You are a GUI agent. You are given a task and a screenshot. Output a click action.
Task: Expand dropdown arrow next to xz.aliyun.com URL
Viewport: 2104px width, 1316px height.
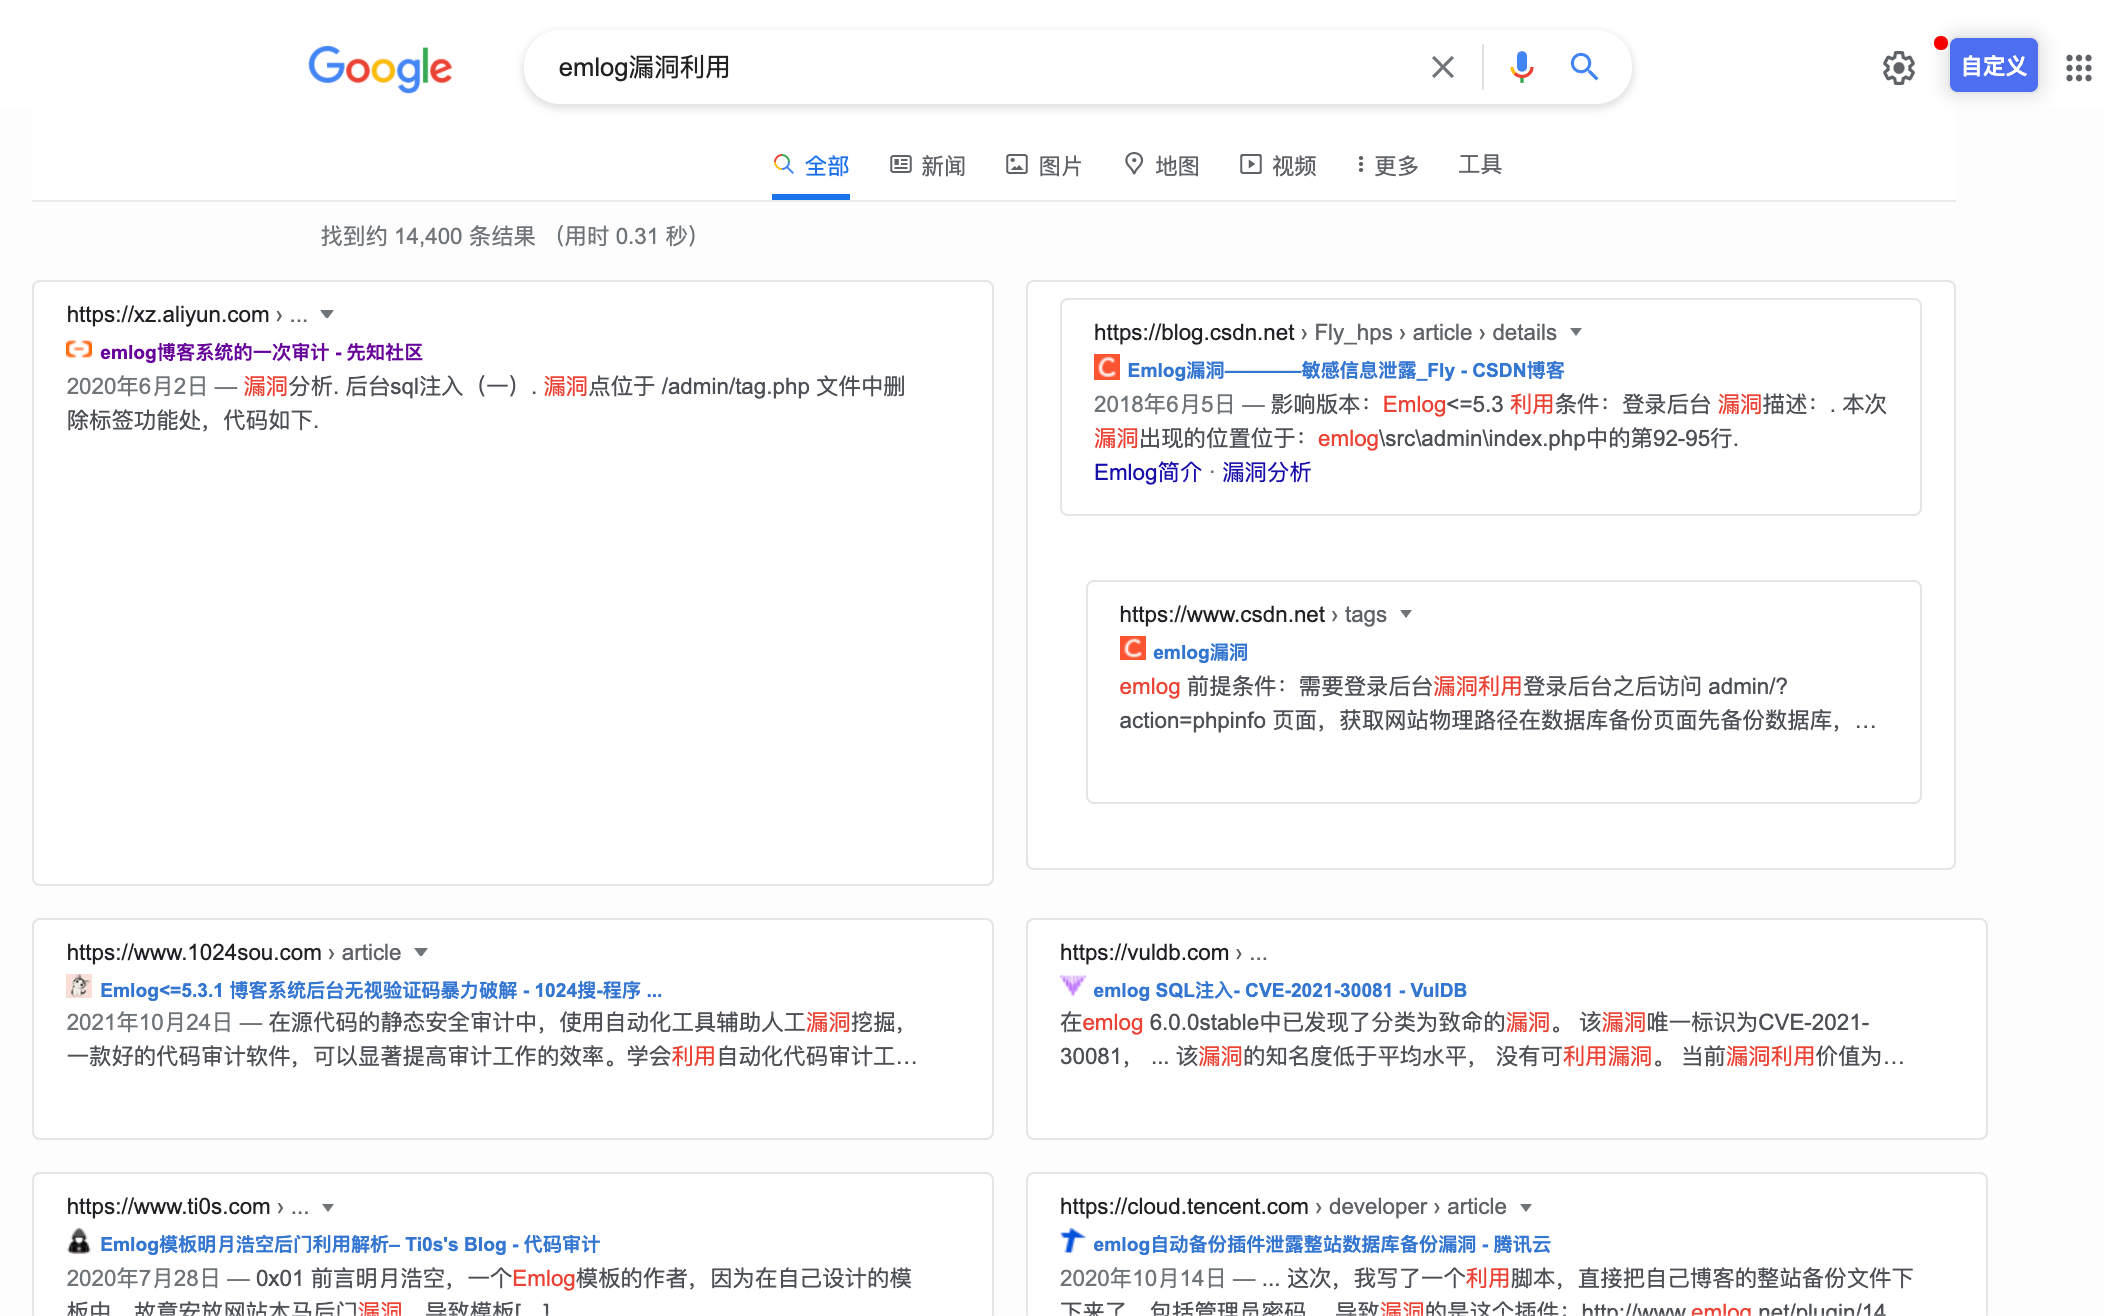(x=327, y=315)
